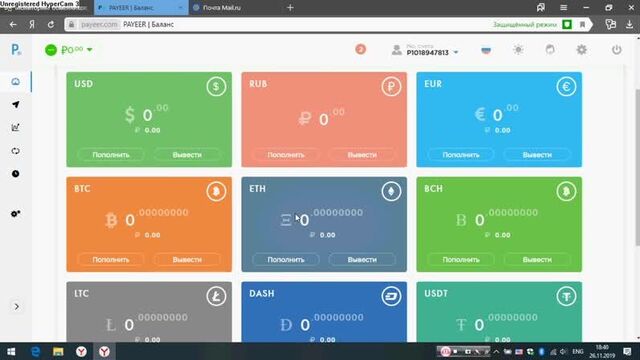Click the bitcoin cash icon on BCH card
The image size is (640, 360).
pos(566,191)
